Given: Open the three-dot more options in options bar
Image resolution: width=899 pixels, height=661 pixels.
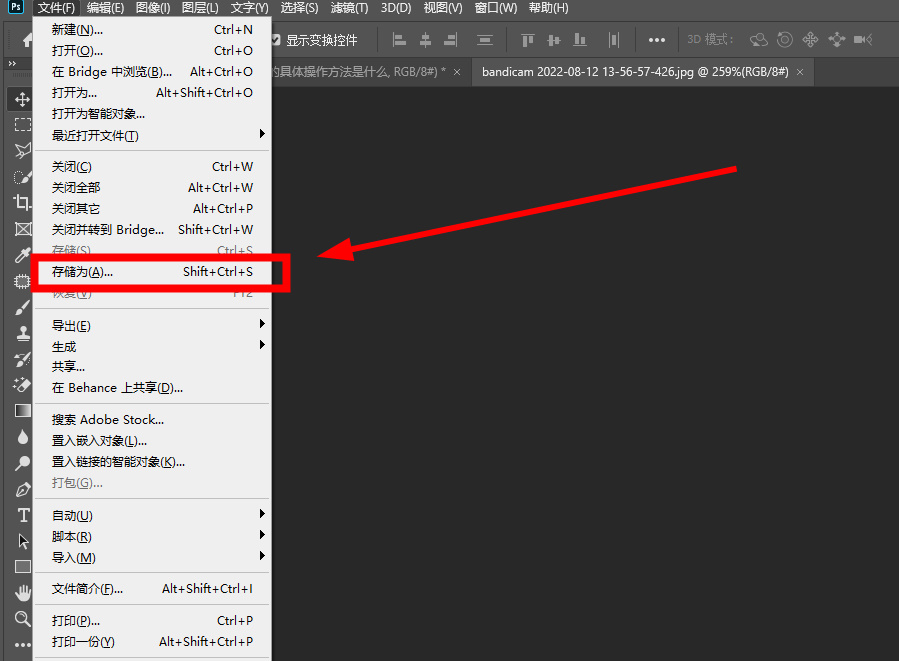Looking at the screenshot, I should [x=656, y=40].
